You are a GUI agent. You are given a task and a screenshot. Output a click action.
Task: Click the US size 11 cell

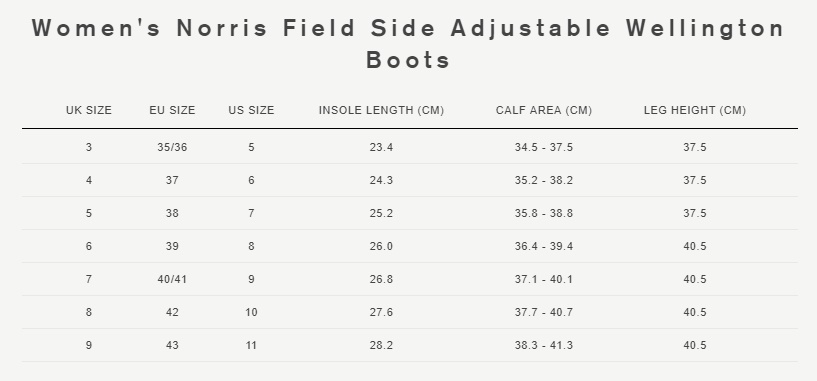pyautogui.click(x=251, y=346)
